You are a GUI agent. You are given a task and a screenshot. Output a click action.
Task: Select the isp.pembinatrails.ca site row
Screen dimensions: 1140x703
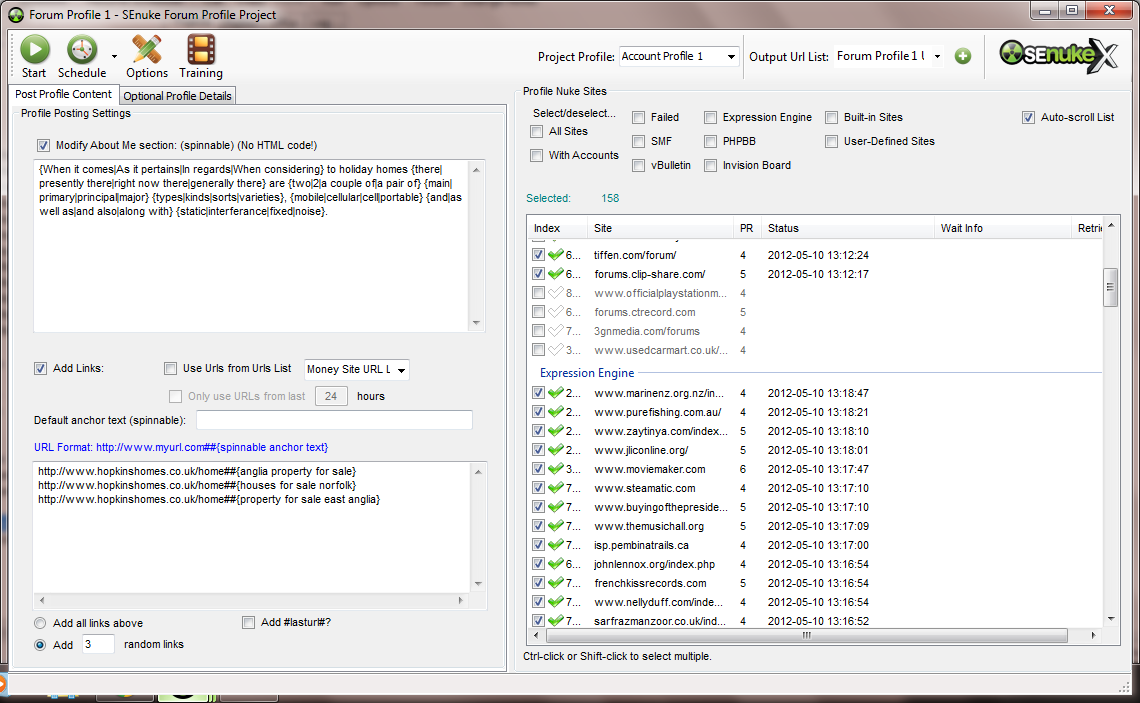click(814, 545)
